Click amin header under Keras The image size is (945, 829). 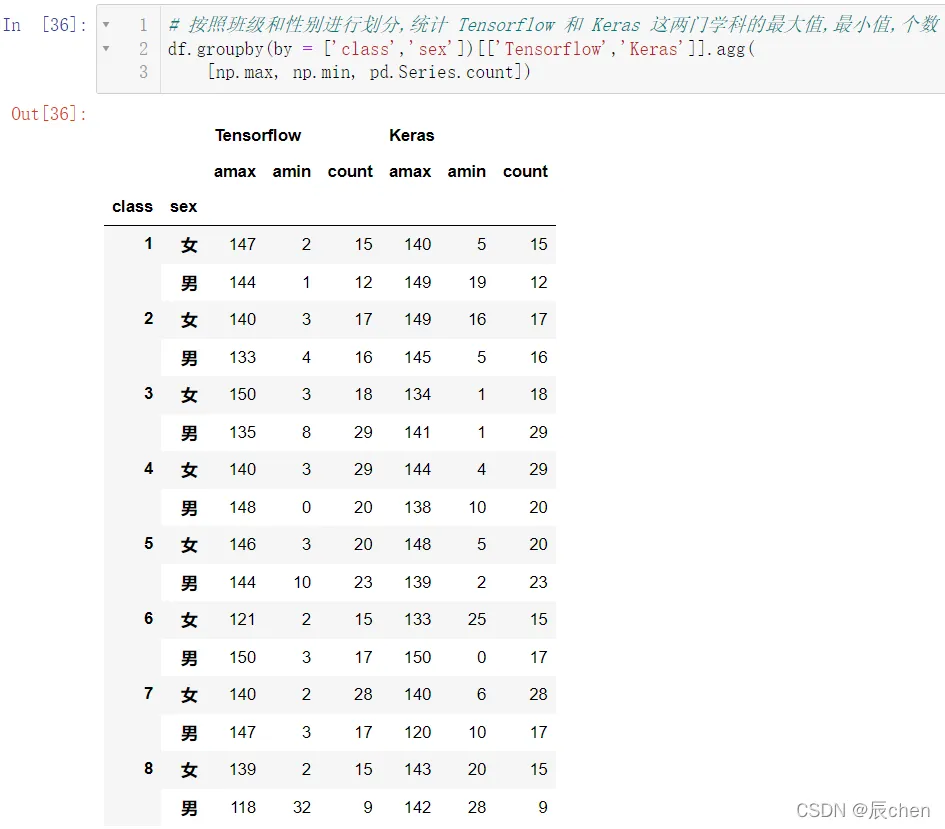click(x=466, y=172)
